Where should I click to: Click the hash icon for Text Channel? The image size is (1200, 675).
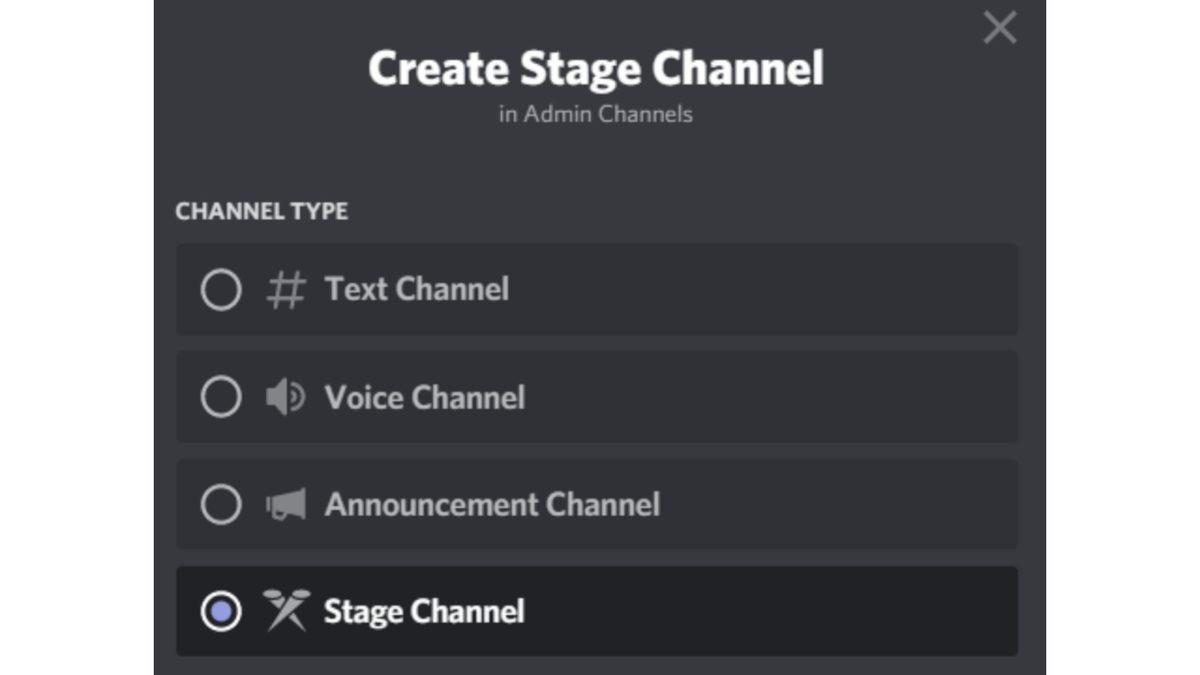[x=285, y=290]
